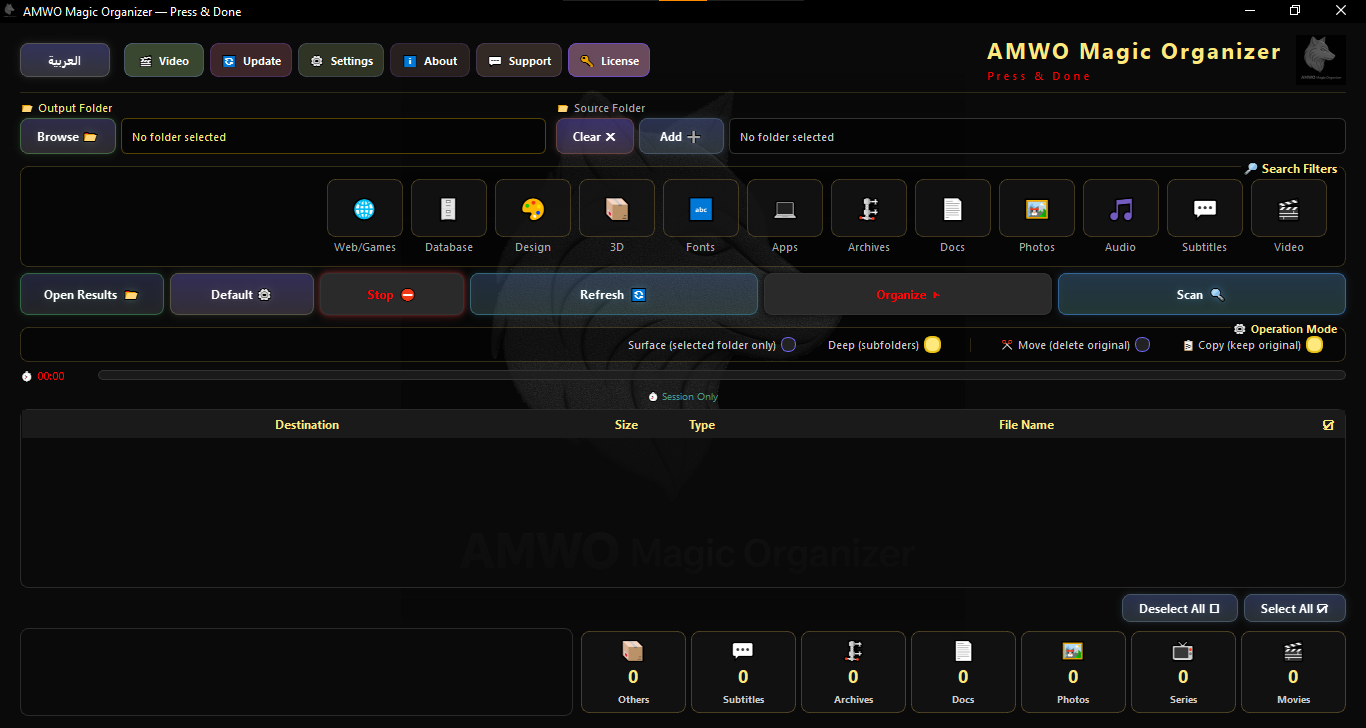Clear the source folder list
Screen dimensions: 1366x728
(595, 137)
